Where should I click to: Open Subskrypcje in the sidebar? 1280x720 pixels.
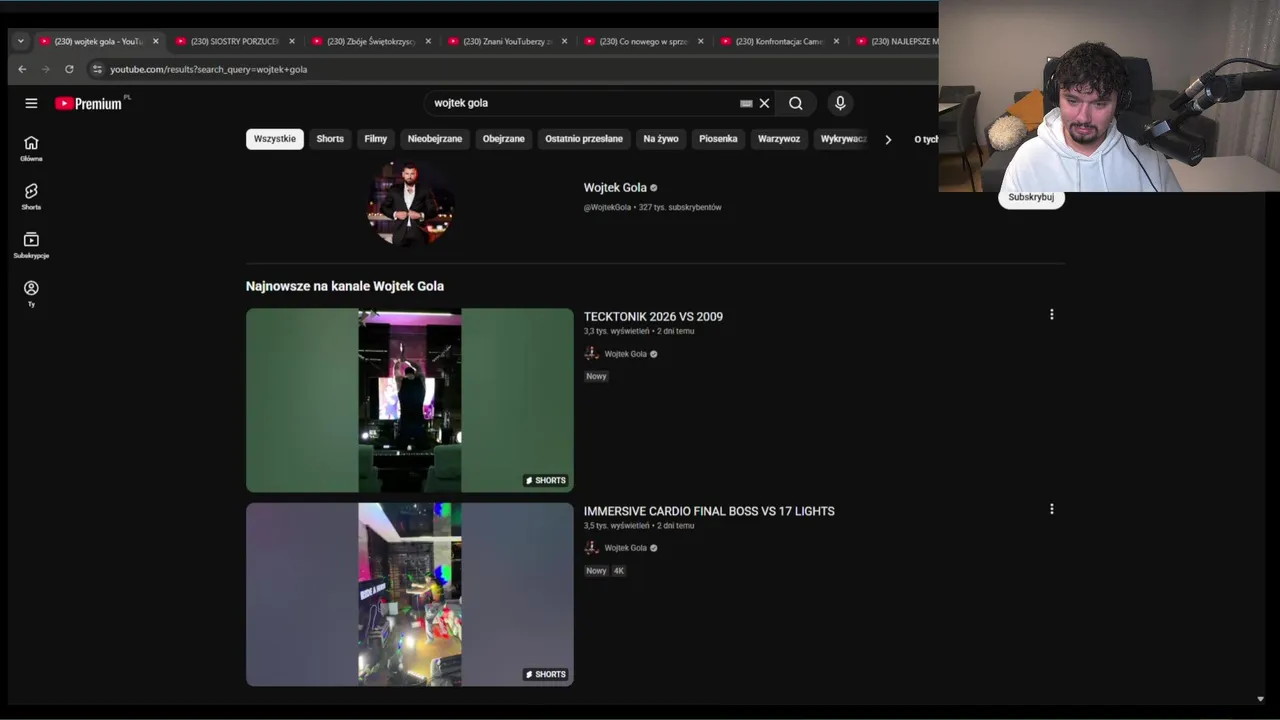(31, 245)
